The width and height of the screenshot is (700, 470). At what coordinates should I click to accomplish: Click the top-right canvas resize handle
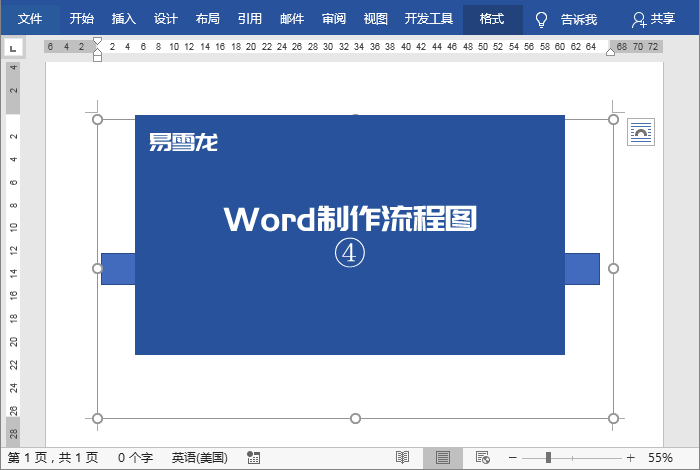pyautogui.click(x=613, y=120)
